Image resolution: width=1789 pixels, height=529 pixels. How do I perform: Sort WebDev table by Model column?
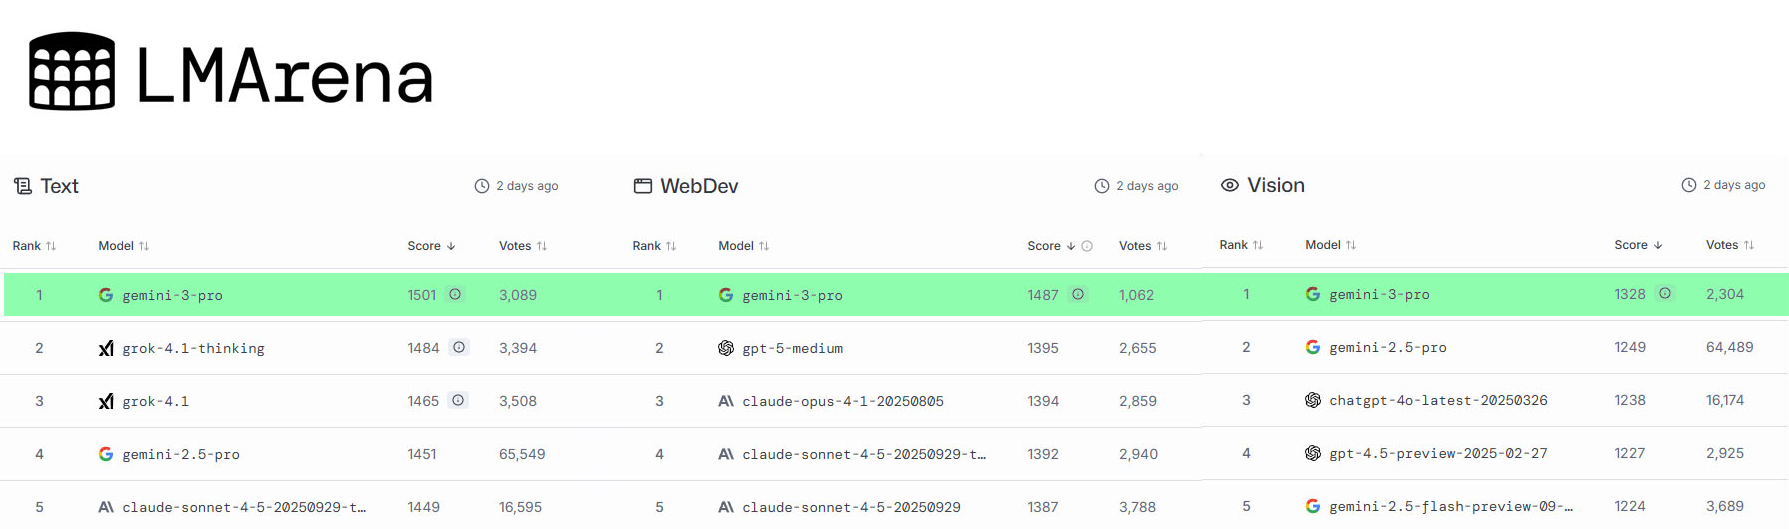(x=743, y=246)
